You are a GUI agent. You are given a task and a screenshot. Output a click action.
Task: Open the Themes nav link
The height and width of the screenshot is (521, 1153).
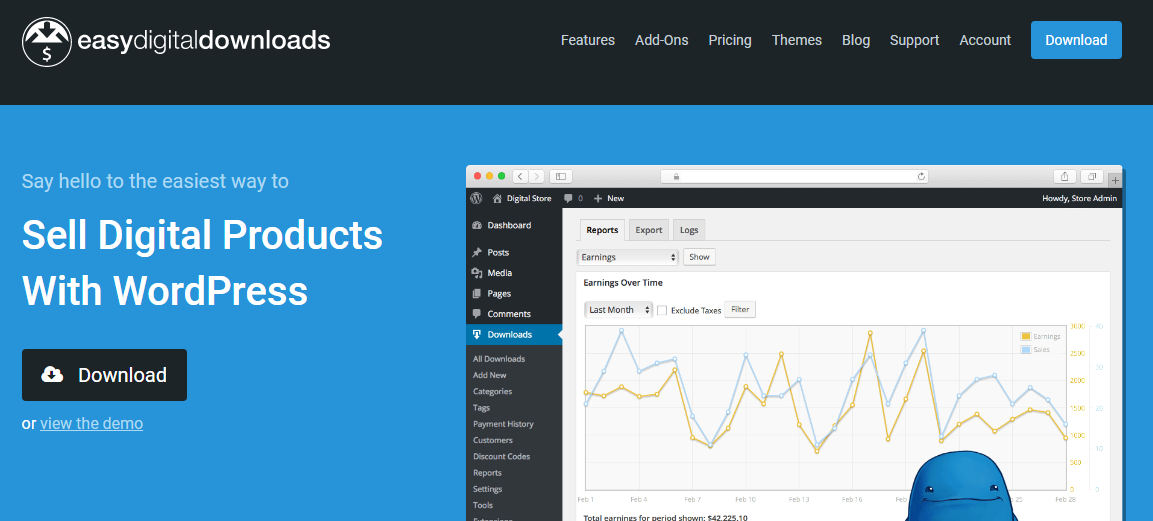797,40
